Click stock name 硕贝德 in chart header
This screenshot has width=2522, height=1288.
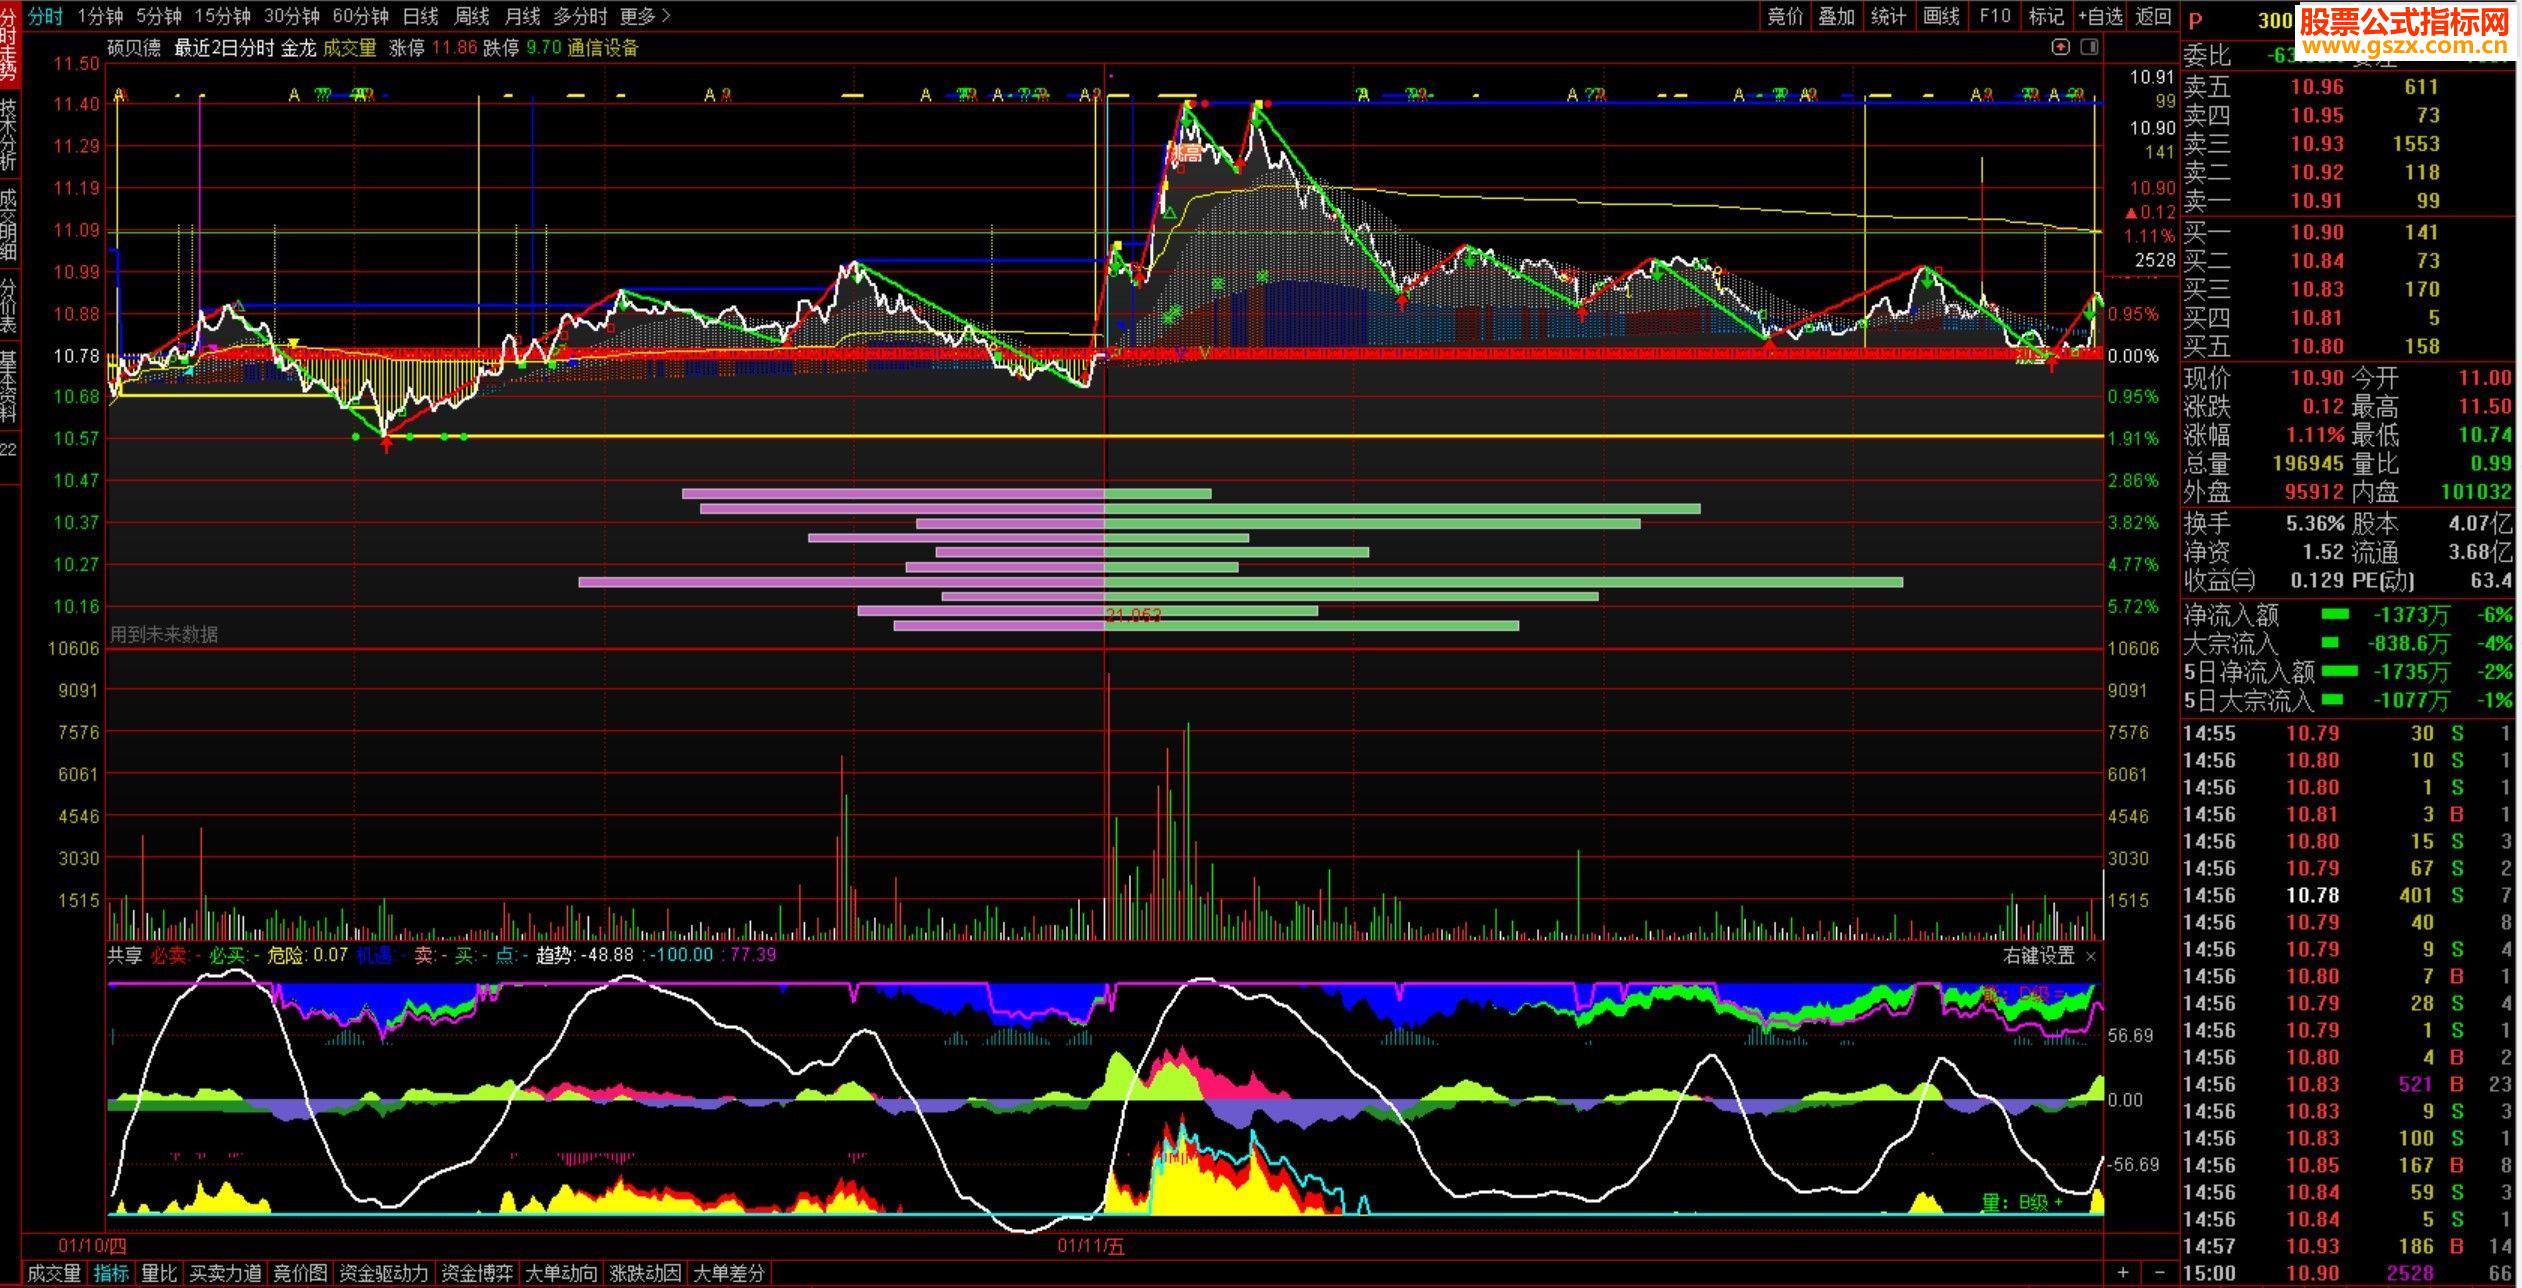[x=134, y=47]
